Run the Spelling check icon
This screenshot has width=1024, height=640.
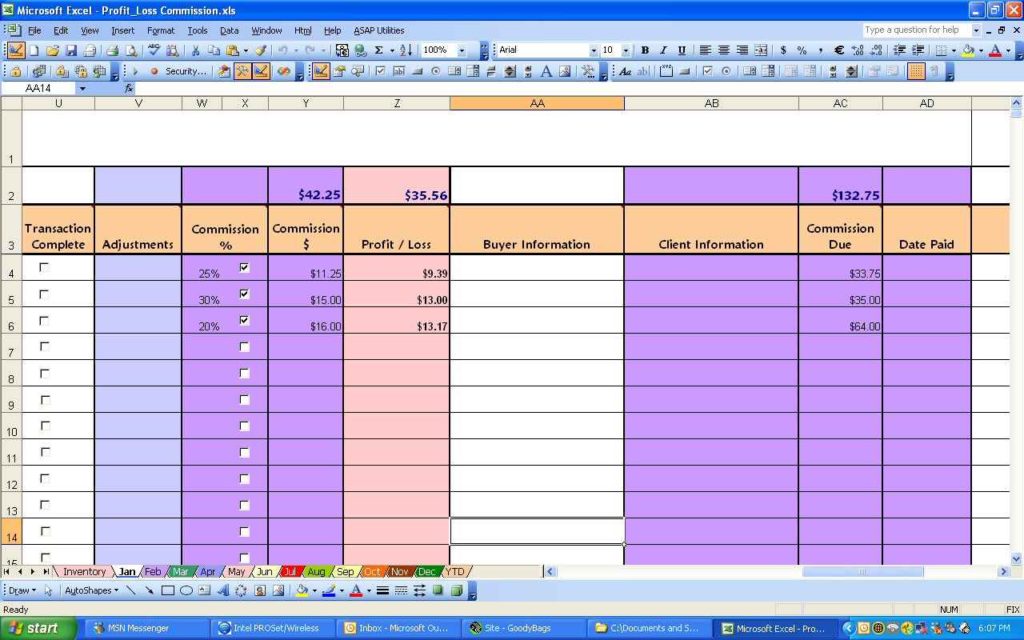click(x=153, y=50)
